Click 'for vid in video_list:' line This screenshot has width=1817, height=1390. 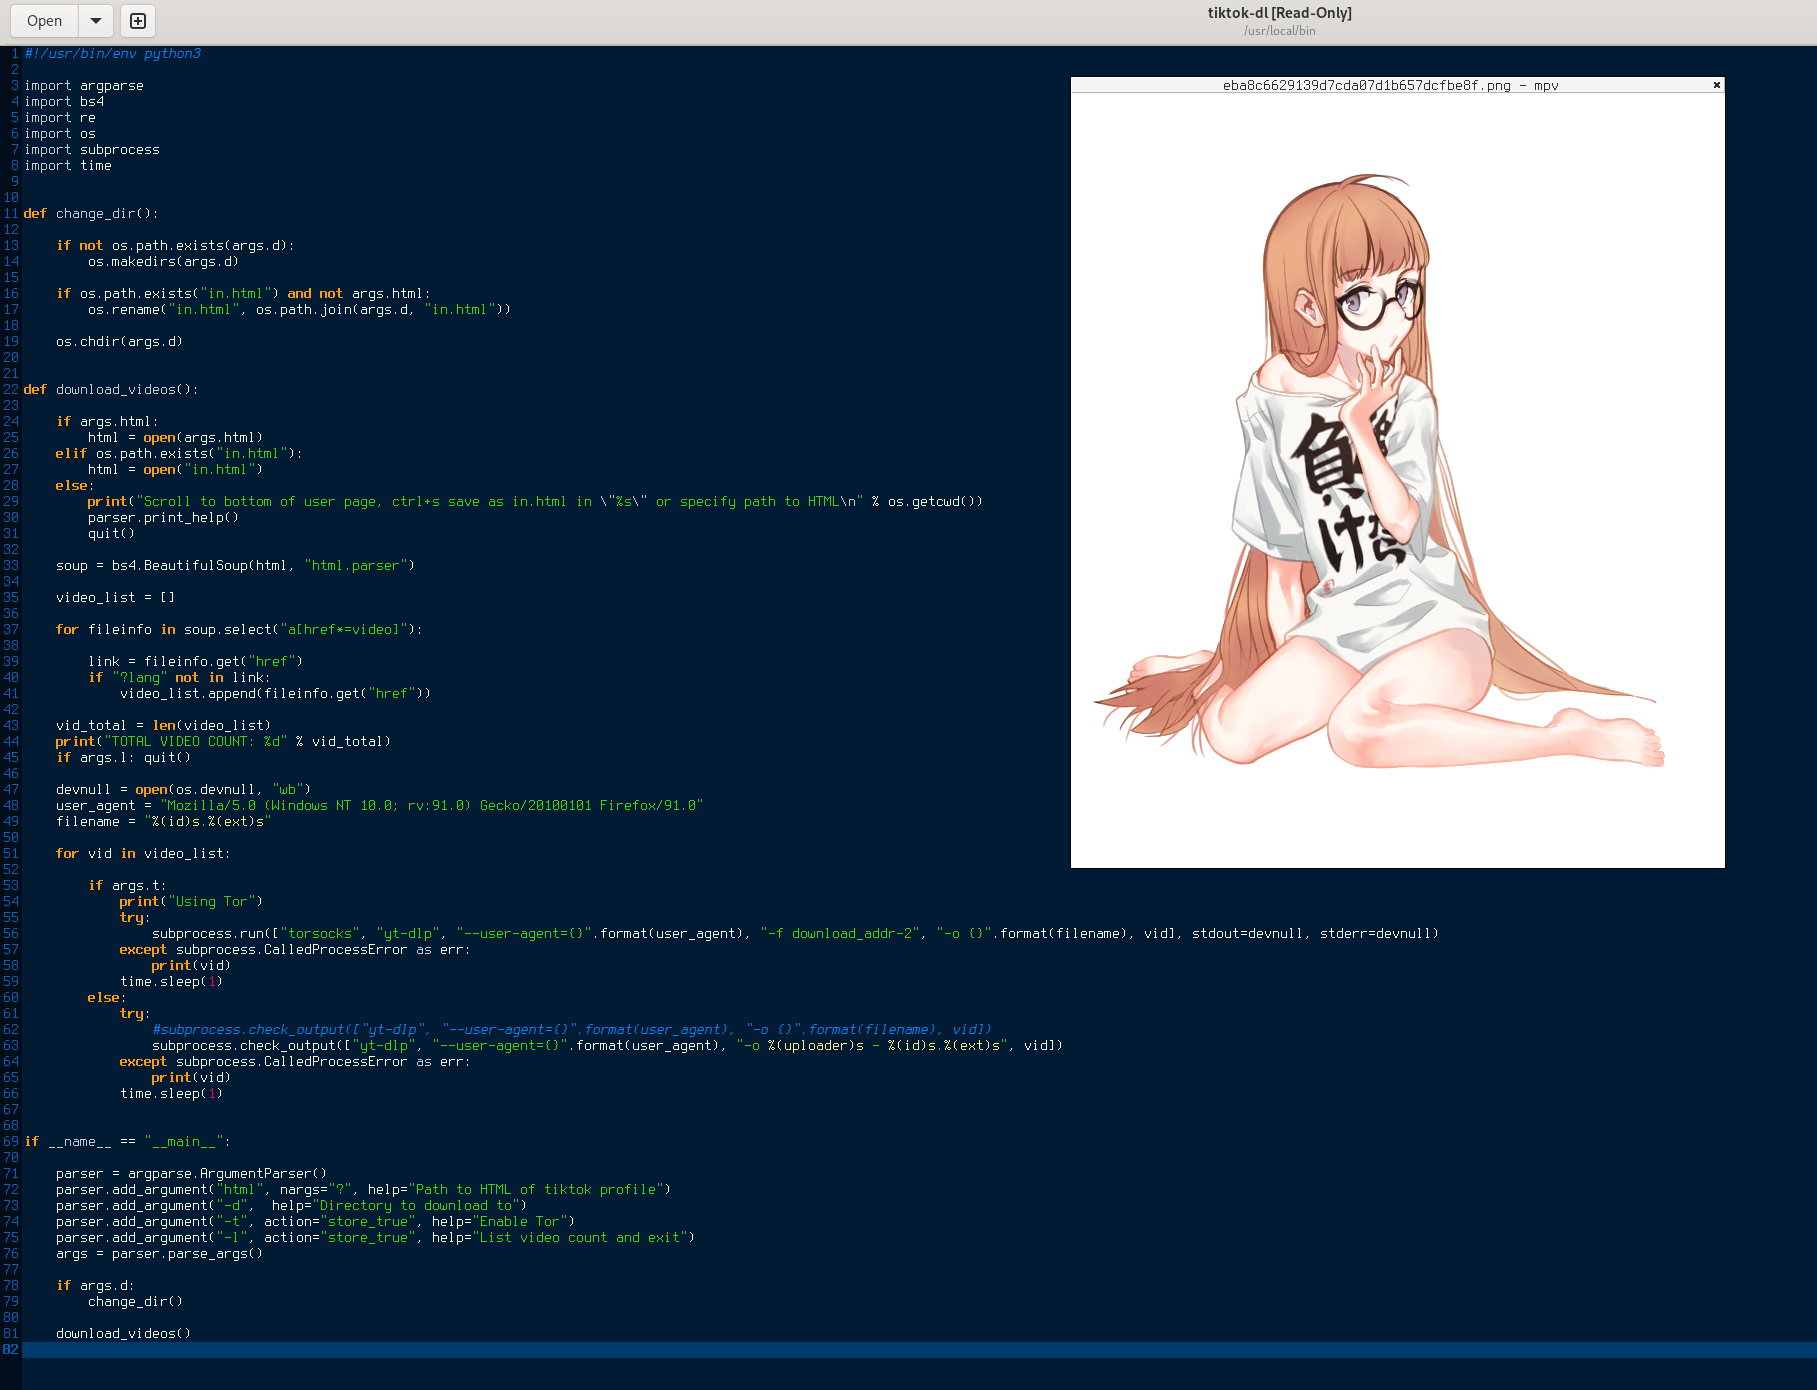coord(143,854)
